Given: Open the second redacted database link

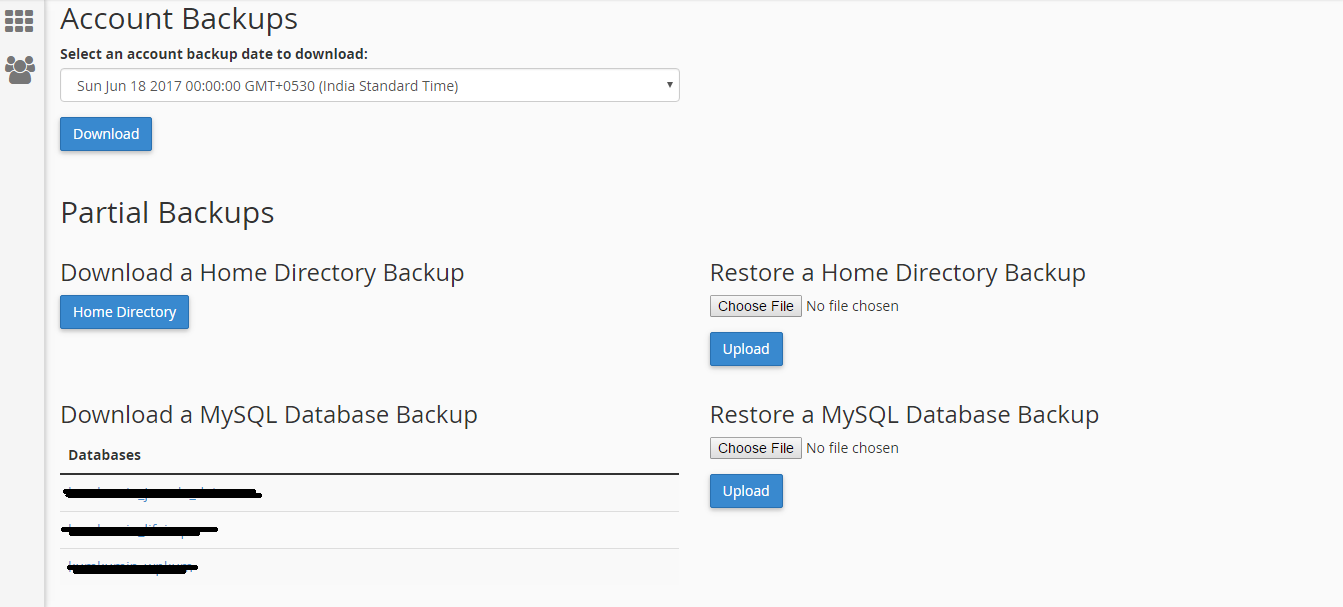Looking at the screenshot, I should (x=140, y=529).
